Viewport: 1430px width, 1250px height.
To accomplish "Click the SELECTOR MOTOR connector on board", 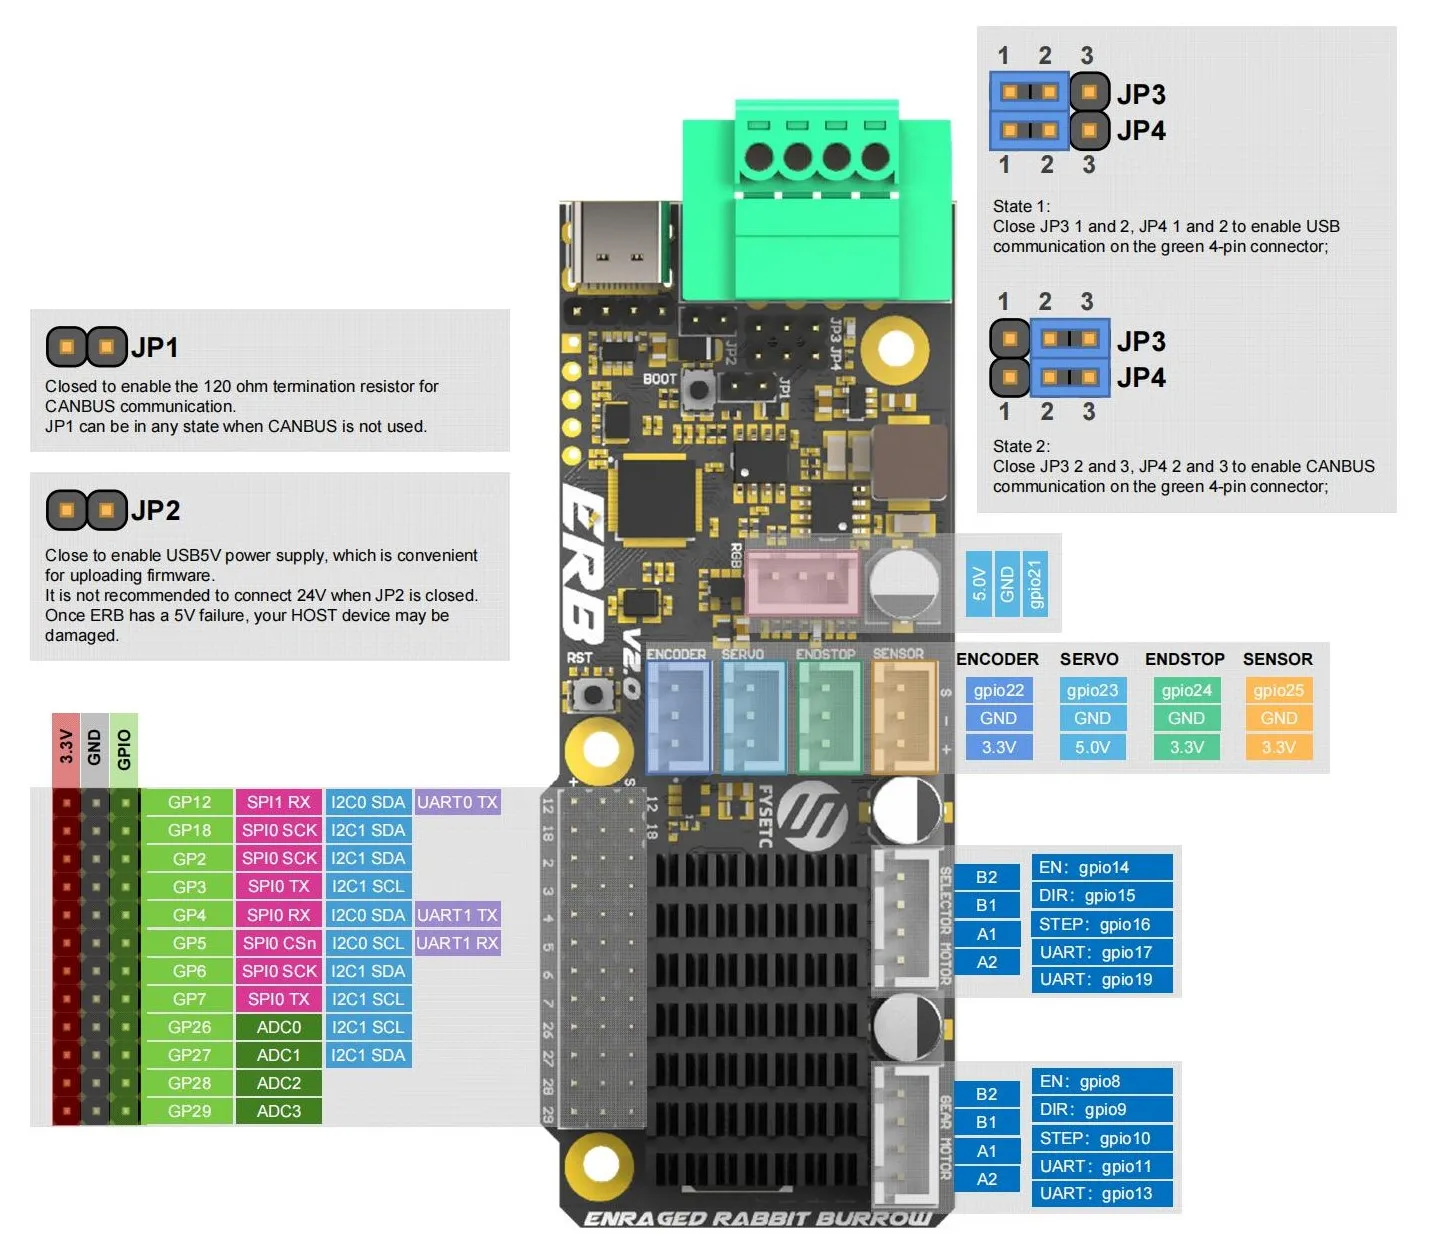I will [905, 918].
